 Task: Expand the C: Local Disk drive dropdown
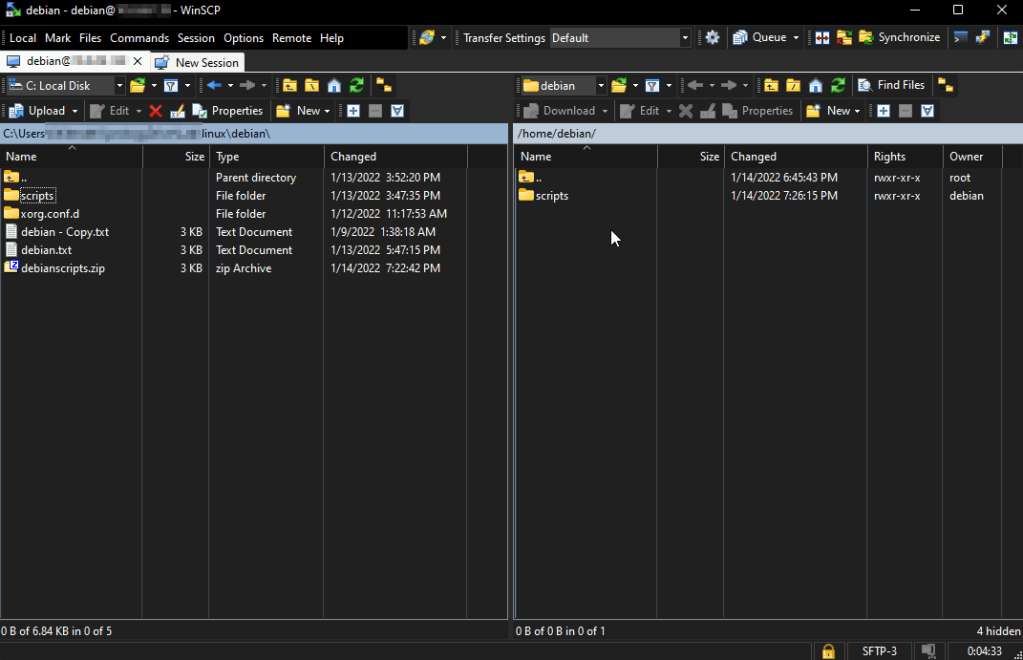(120, 86)
